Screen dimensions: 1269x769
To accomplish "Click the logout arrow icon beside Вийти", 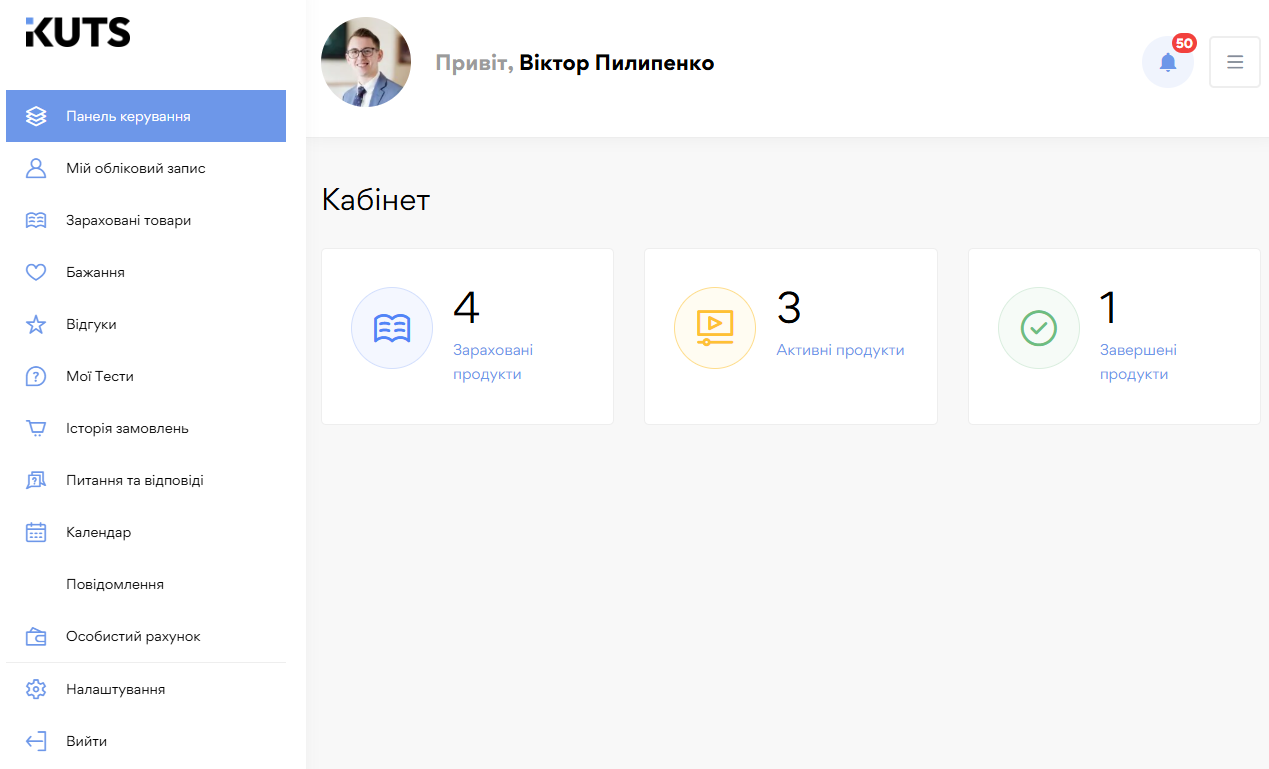I will pyautogui.click(x=36, y=740).
